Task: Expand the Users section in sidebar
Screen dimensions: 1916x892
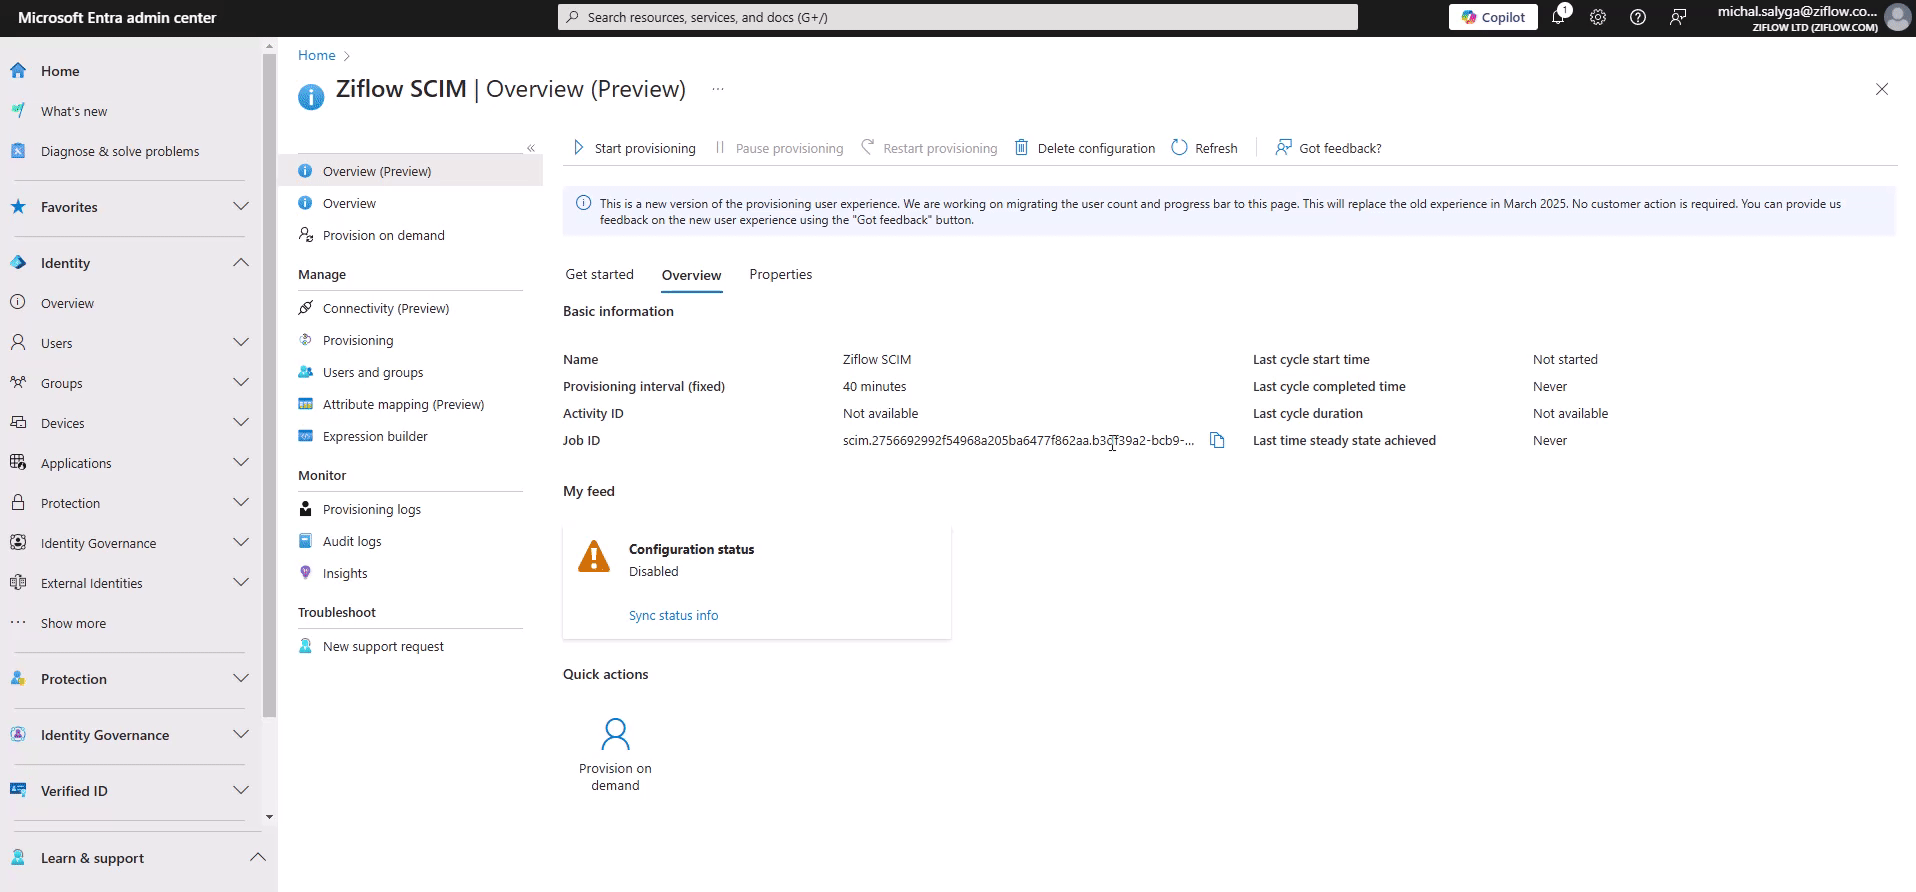Action: pyautogui.click(x=241, y=343)
